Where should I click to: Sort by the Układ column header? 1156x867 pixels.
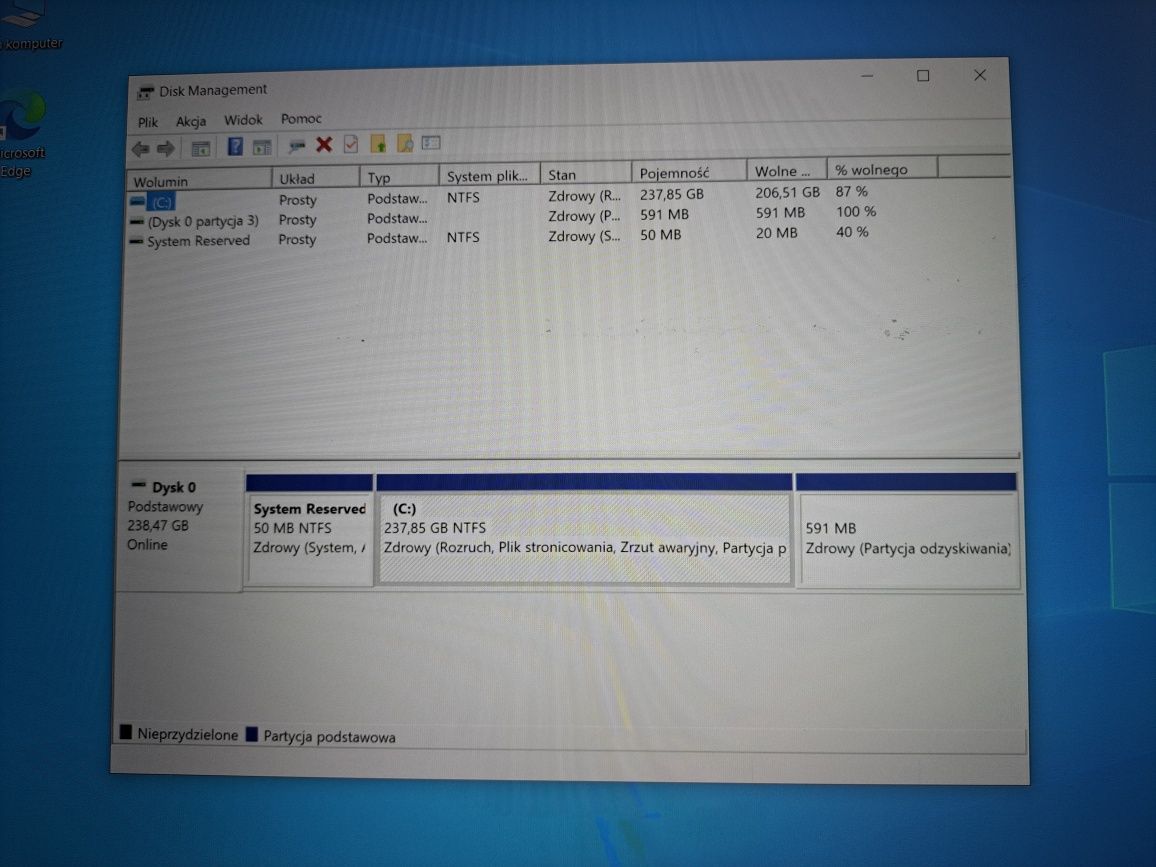click(x=316, y=178)
